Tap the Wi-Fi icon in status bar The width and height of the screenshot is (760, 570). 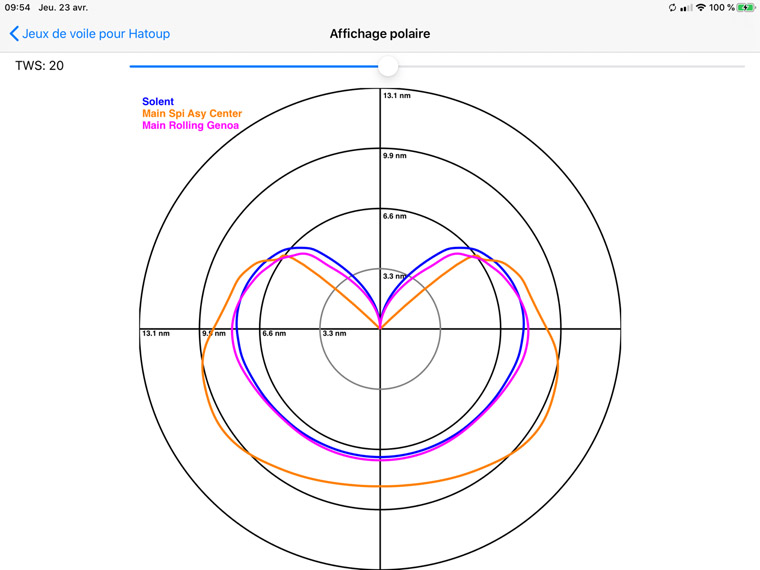tap(701, 7)
